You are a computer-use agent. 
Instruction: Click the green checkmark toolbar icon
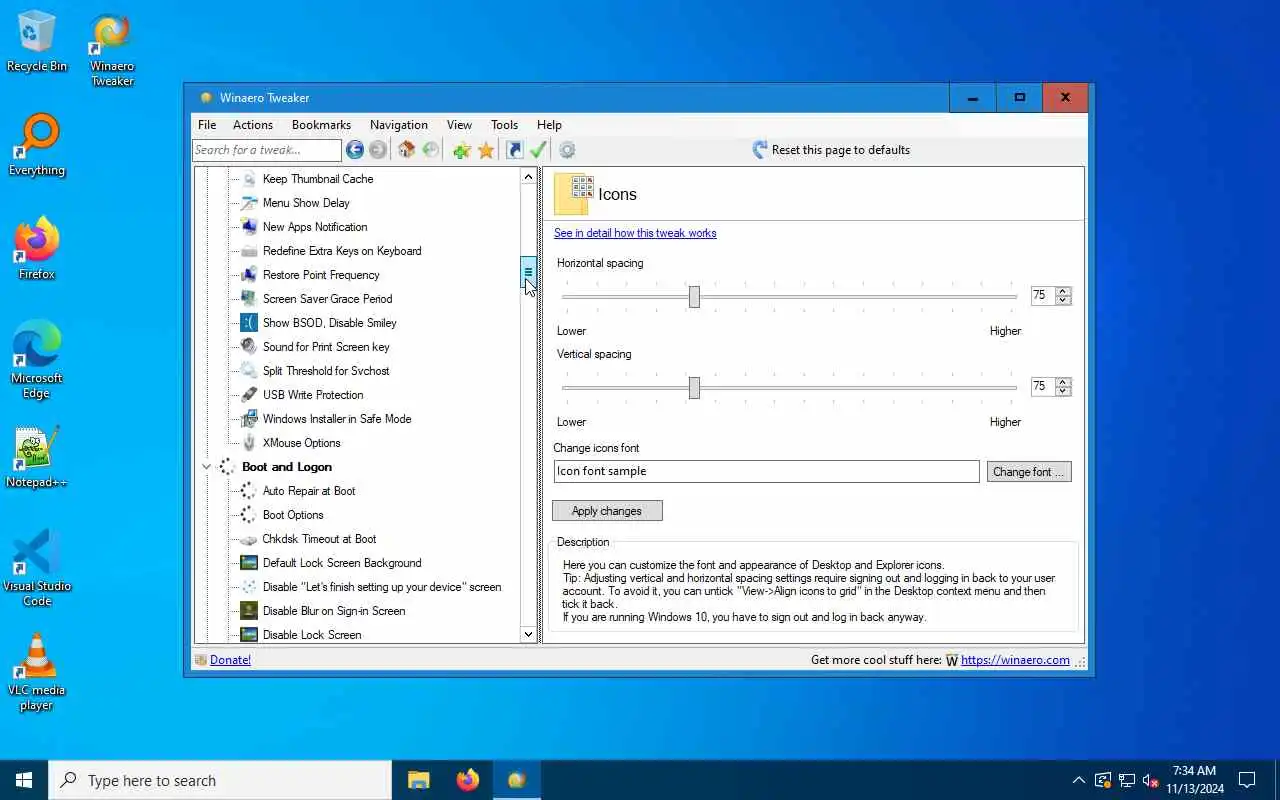click(538, 150)
